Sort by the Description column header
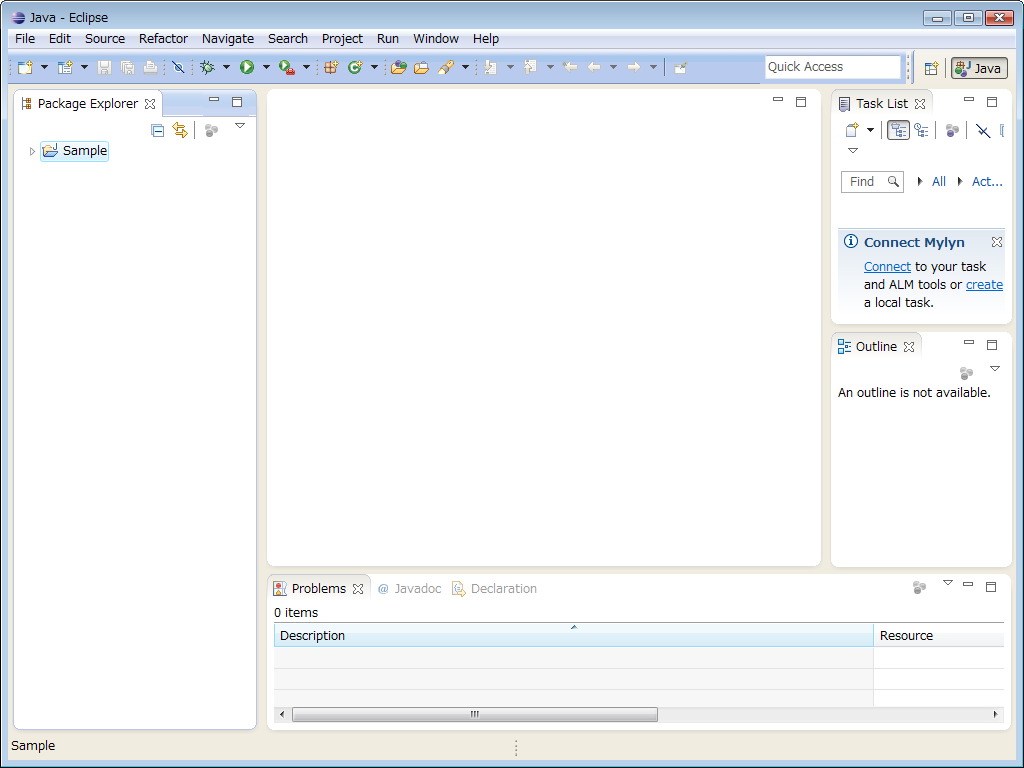The height and width of the screenshot is (768, 1024). tap(573, 635)
